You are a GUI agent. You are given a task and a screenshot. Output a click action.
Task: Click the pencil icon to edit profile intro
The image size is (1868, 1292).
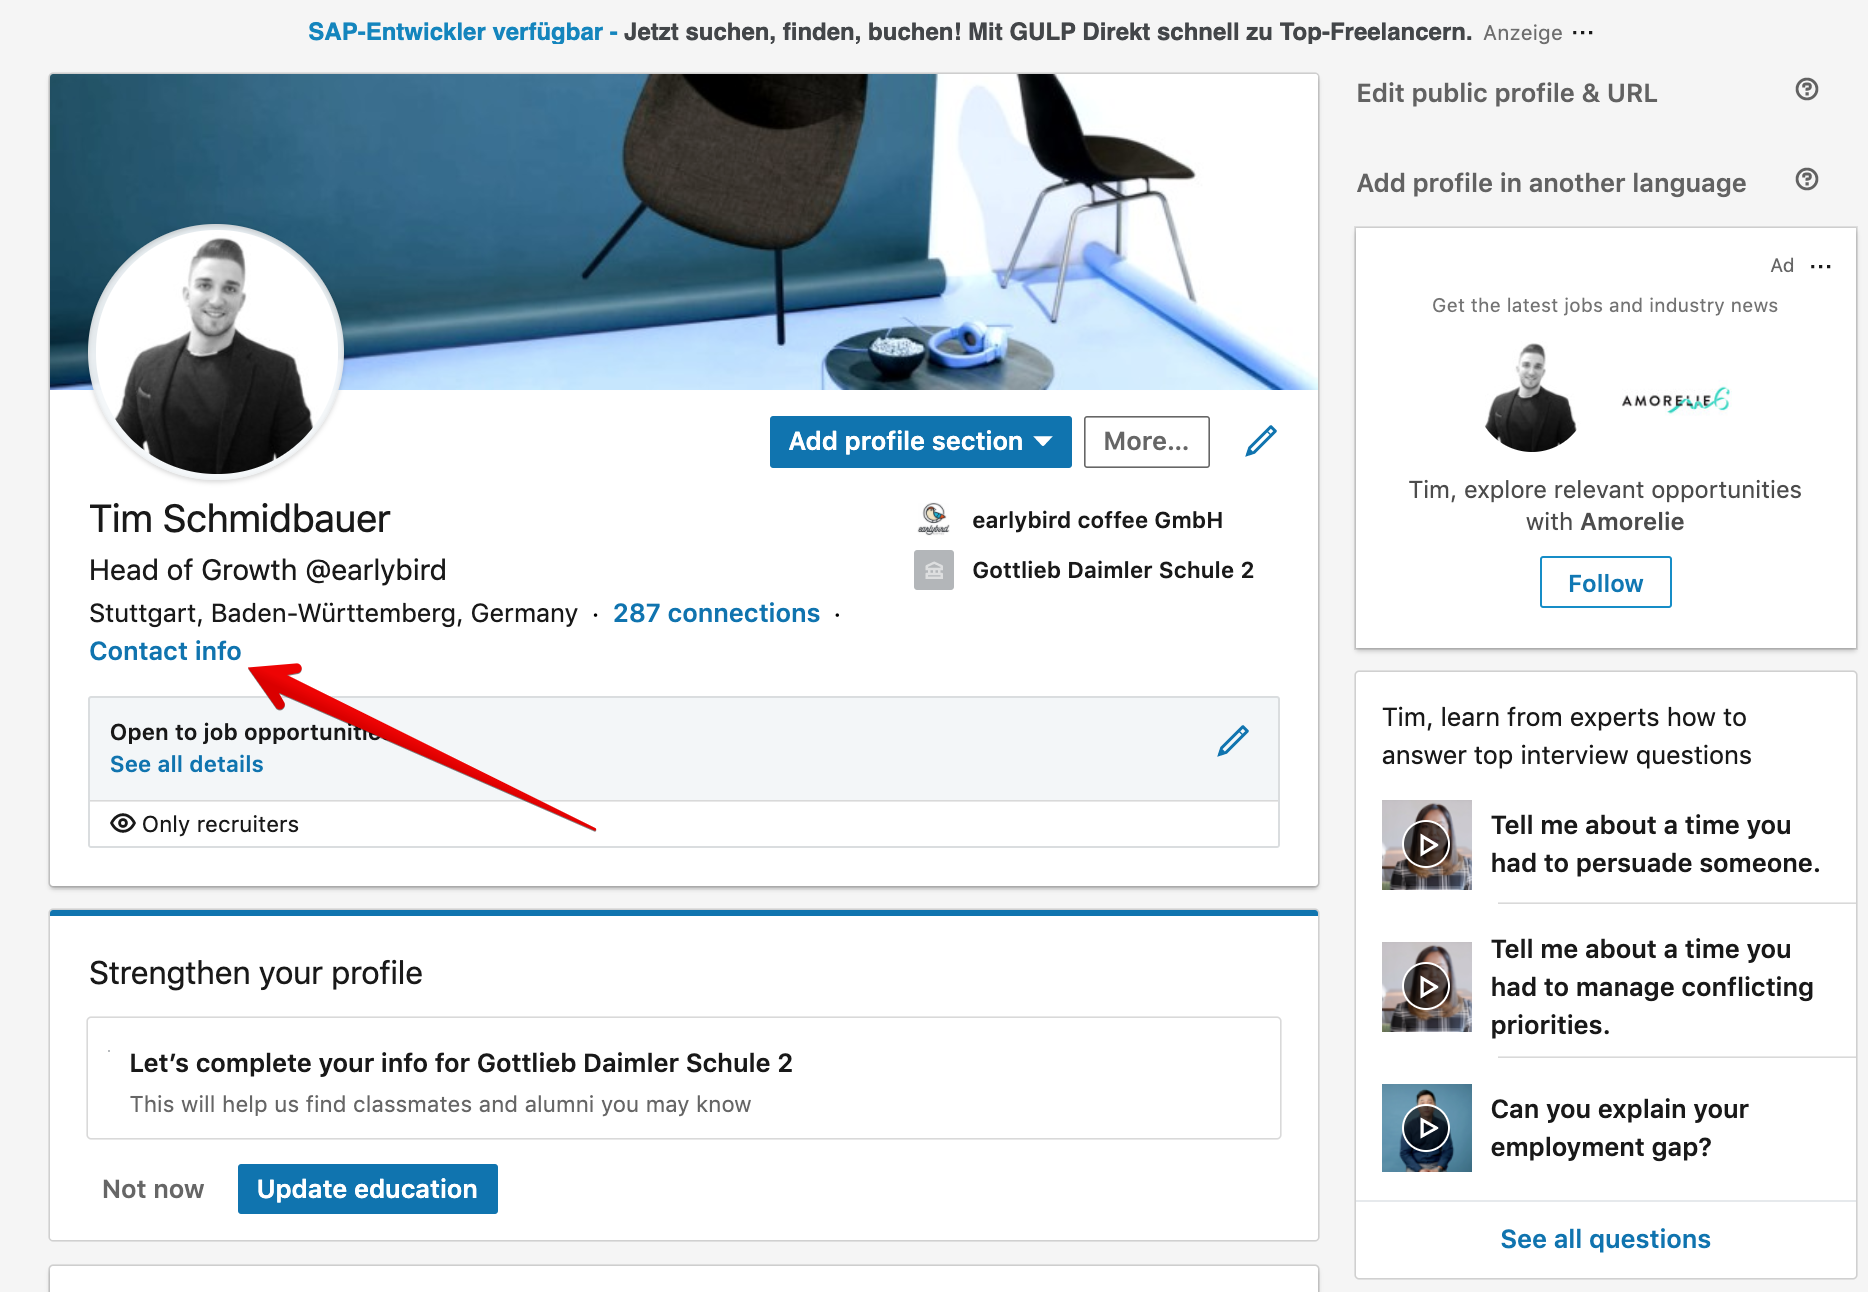coord(1261,441)
